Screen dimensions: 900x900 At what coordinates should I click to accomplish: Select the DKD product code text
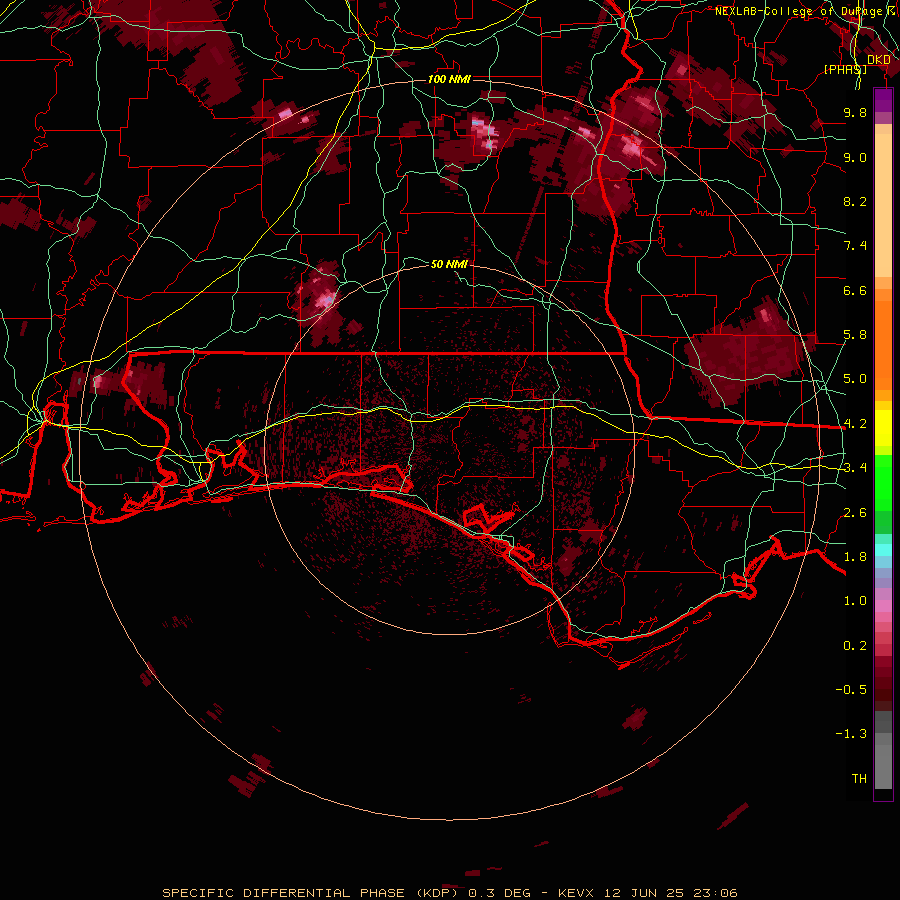(879, 60)
